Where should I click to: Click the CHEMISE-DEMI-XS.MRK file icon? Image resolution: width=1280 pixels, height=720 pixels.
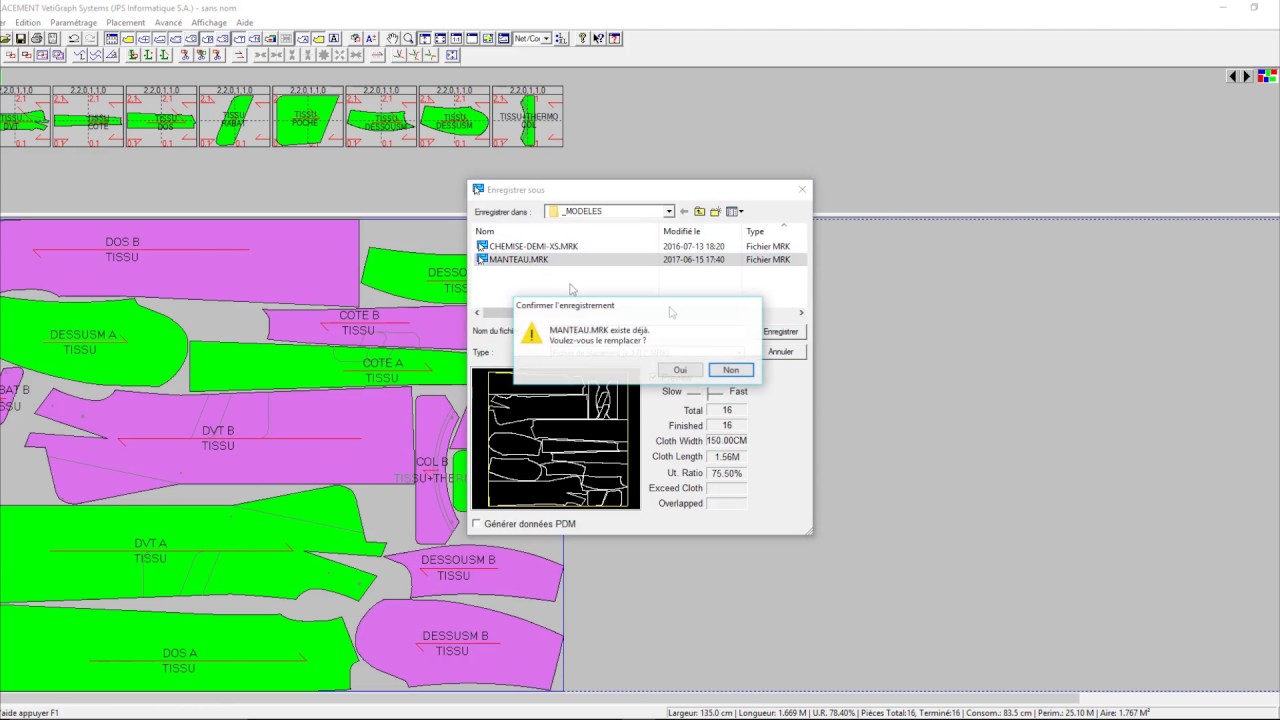pyautogui.click(x=482, y=246)
